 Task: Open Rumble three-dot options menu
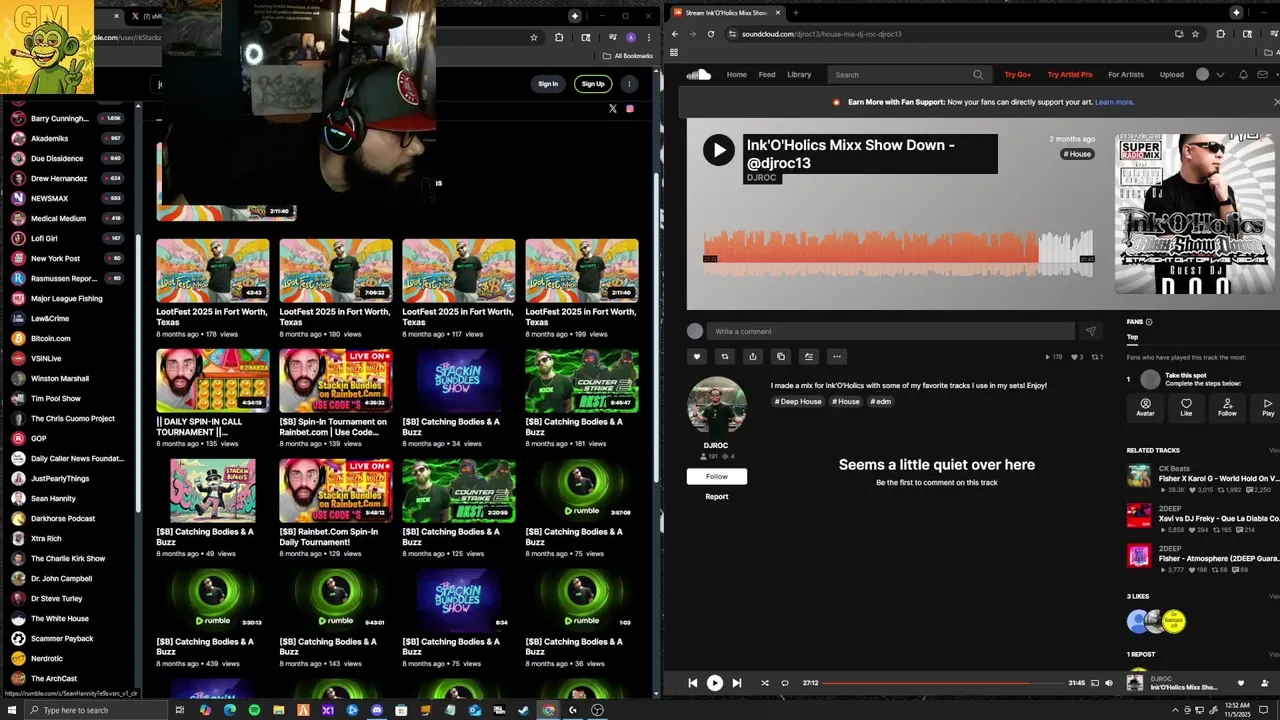point(629,84)
